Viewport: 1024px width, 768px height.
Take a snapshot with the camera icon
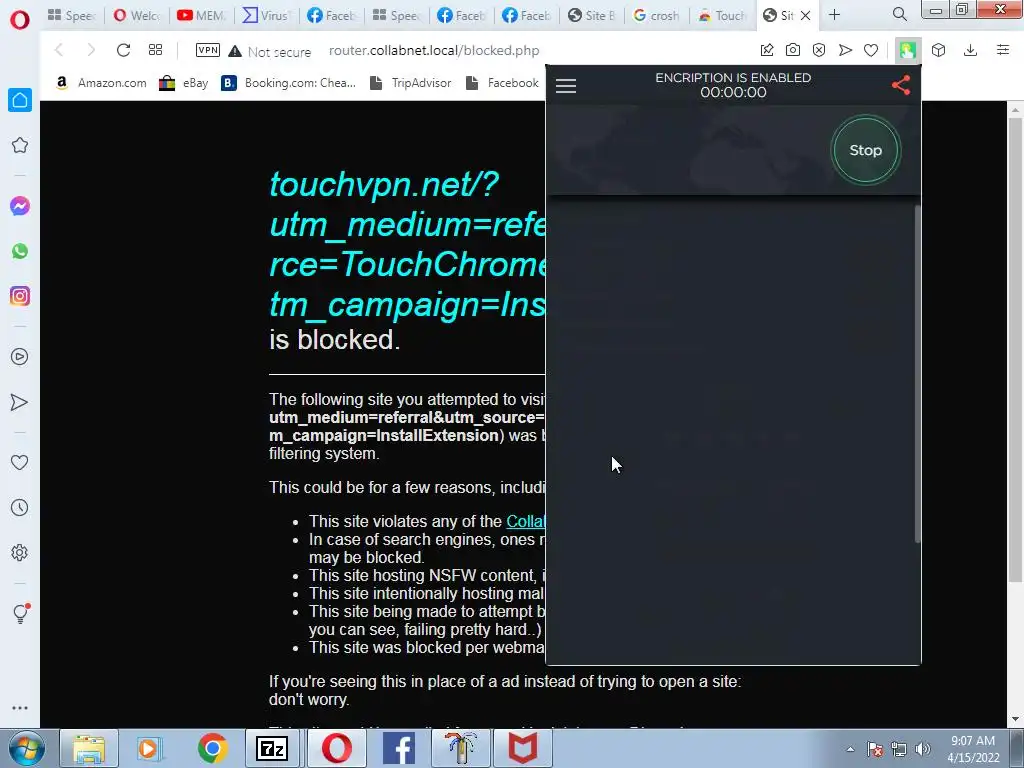coord(793,50)
